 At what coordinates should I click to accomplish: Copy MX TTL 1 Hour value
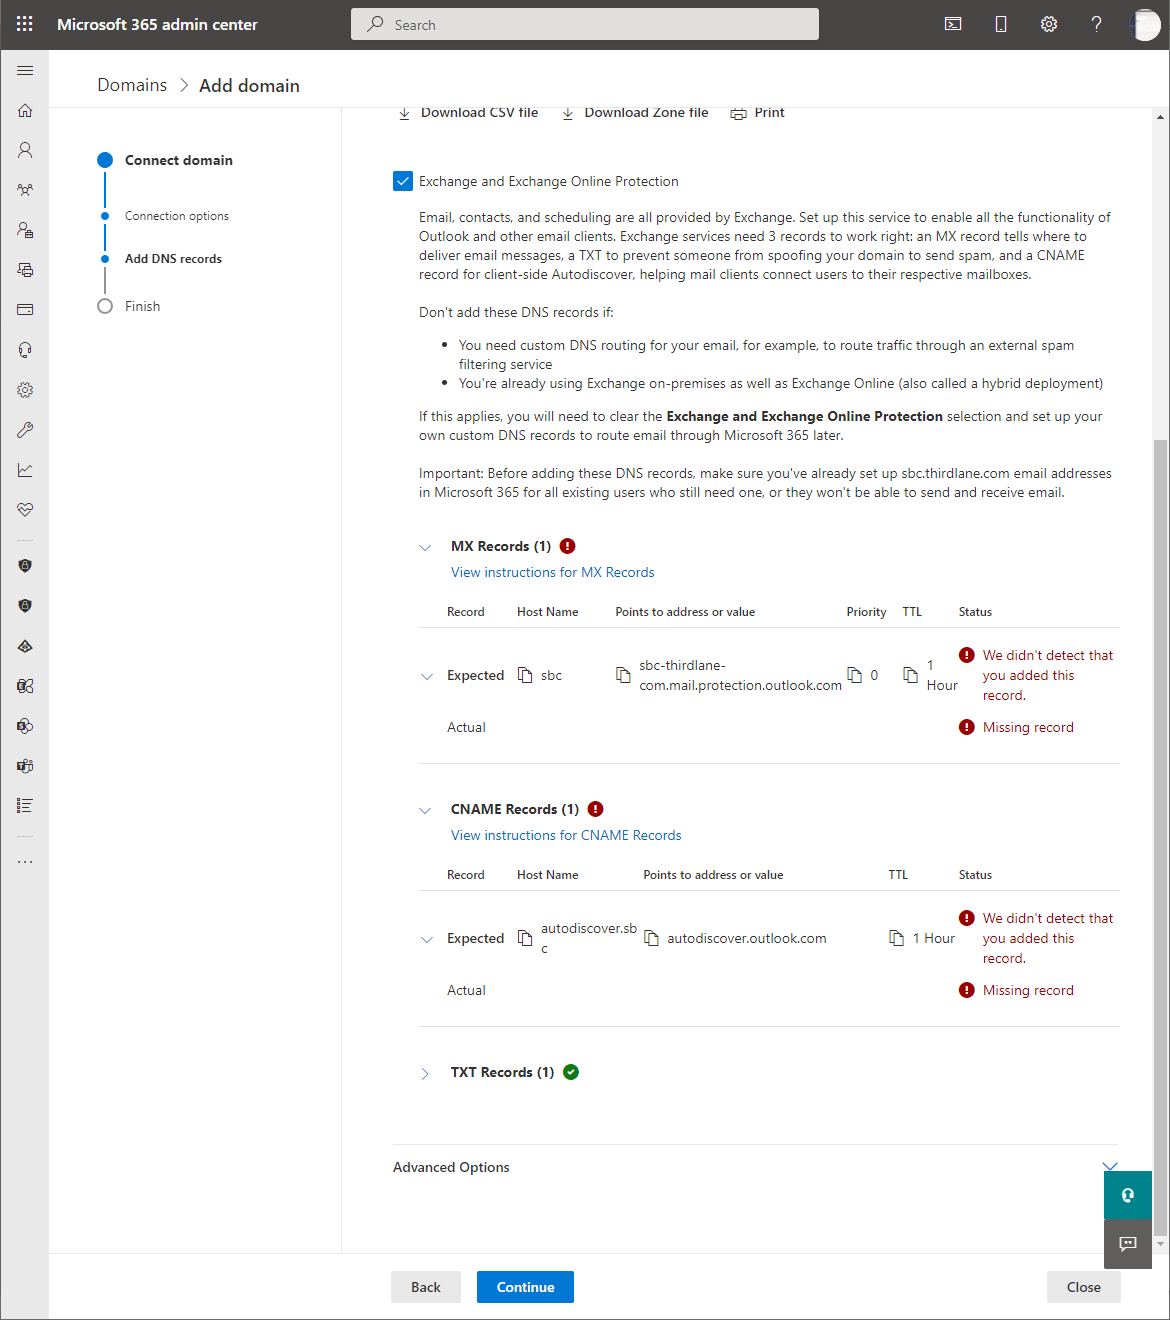click(911, 675)
